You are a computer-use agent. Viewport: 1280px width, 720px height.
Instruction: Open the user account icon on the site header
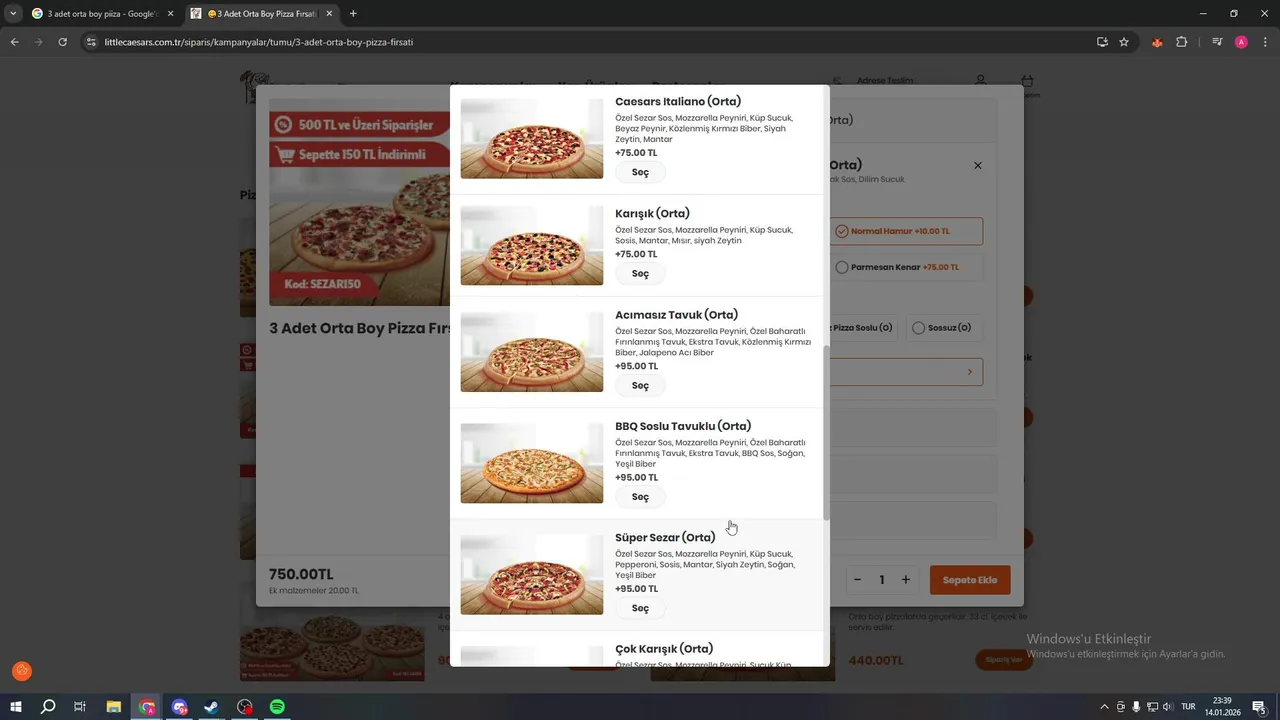point(980,81)
